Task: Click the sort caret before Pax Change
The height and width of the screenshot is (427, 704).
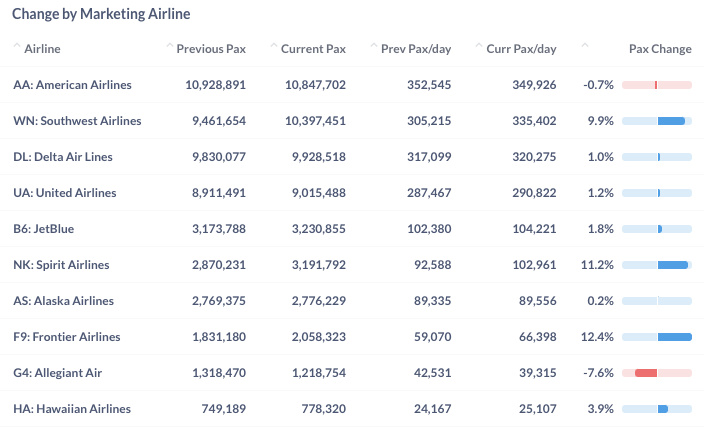Action: click(585, 46)
